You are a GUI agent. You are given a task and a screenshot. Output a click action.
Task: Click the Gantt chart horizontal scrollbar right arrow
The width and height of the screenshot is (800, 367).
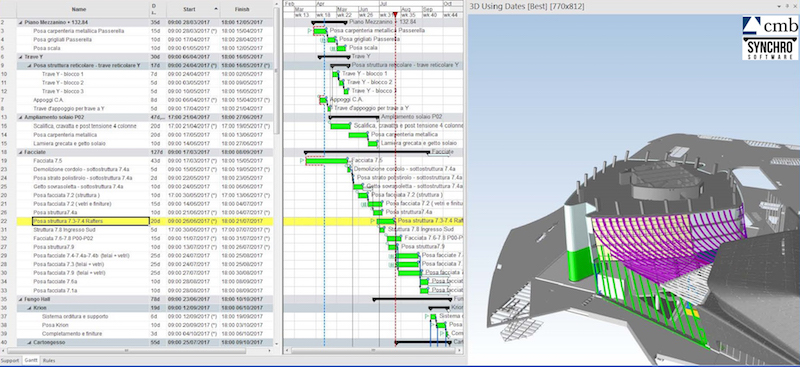pyautogui.click(x=460, y=351)
